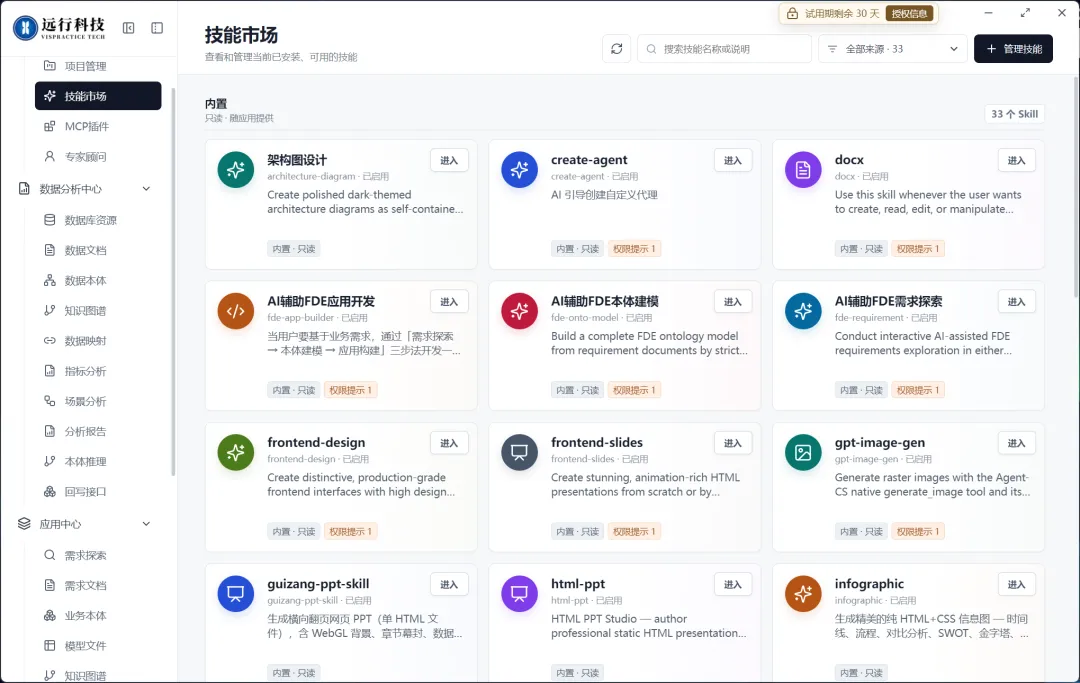
Task: Click the frontend-slides presentation icon
Action: click(x=519, y=452)
